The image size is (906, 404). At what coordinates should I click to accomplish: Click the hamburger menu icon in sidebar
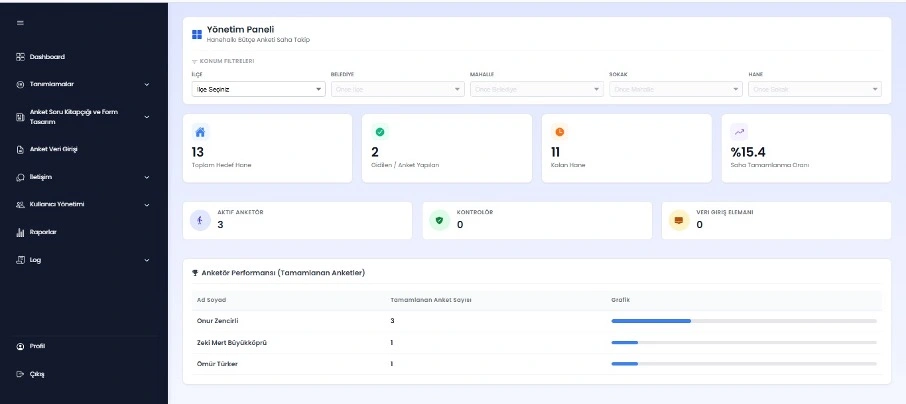pyautogui.click(x=20, y=23)
